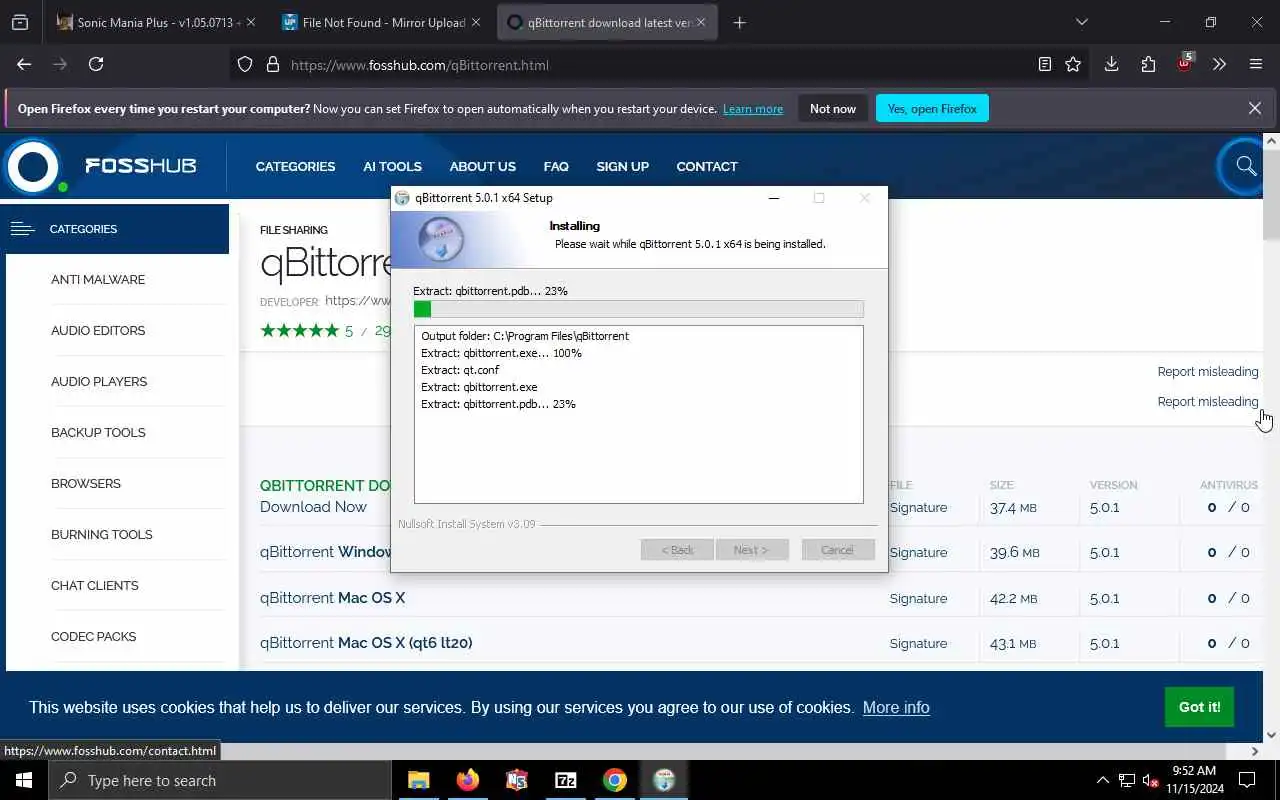The height and width of the screenshot is (800, 1280).
Task: Dismiss the Firefox startup notification bar
Action: pyautogui.click(x=1255, y=108)
